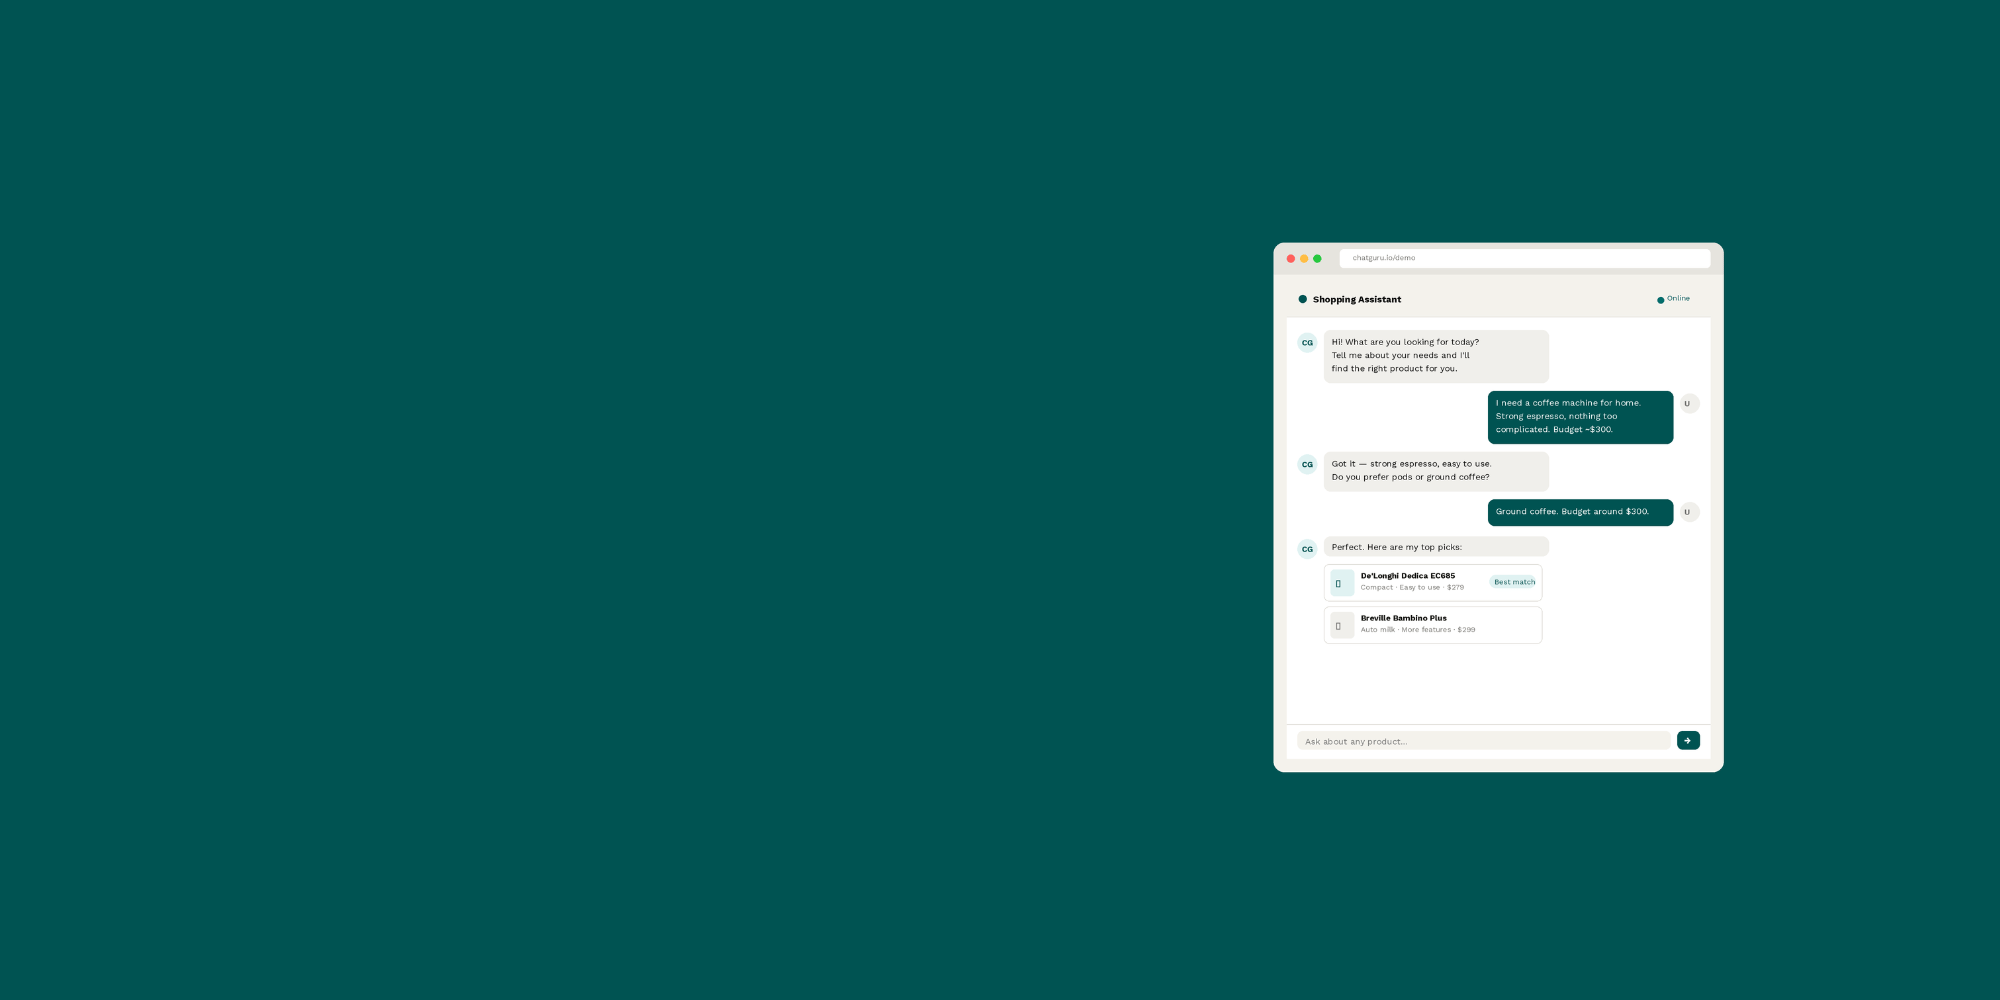Image resolution: width=2000 pixels, height=1000 pixels.
Task: Select the Shopping Assistant header title
Action: coord(1356,300)
